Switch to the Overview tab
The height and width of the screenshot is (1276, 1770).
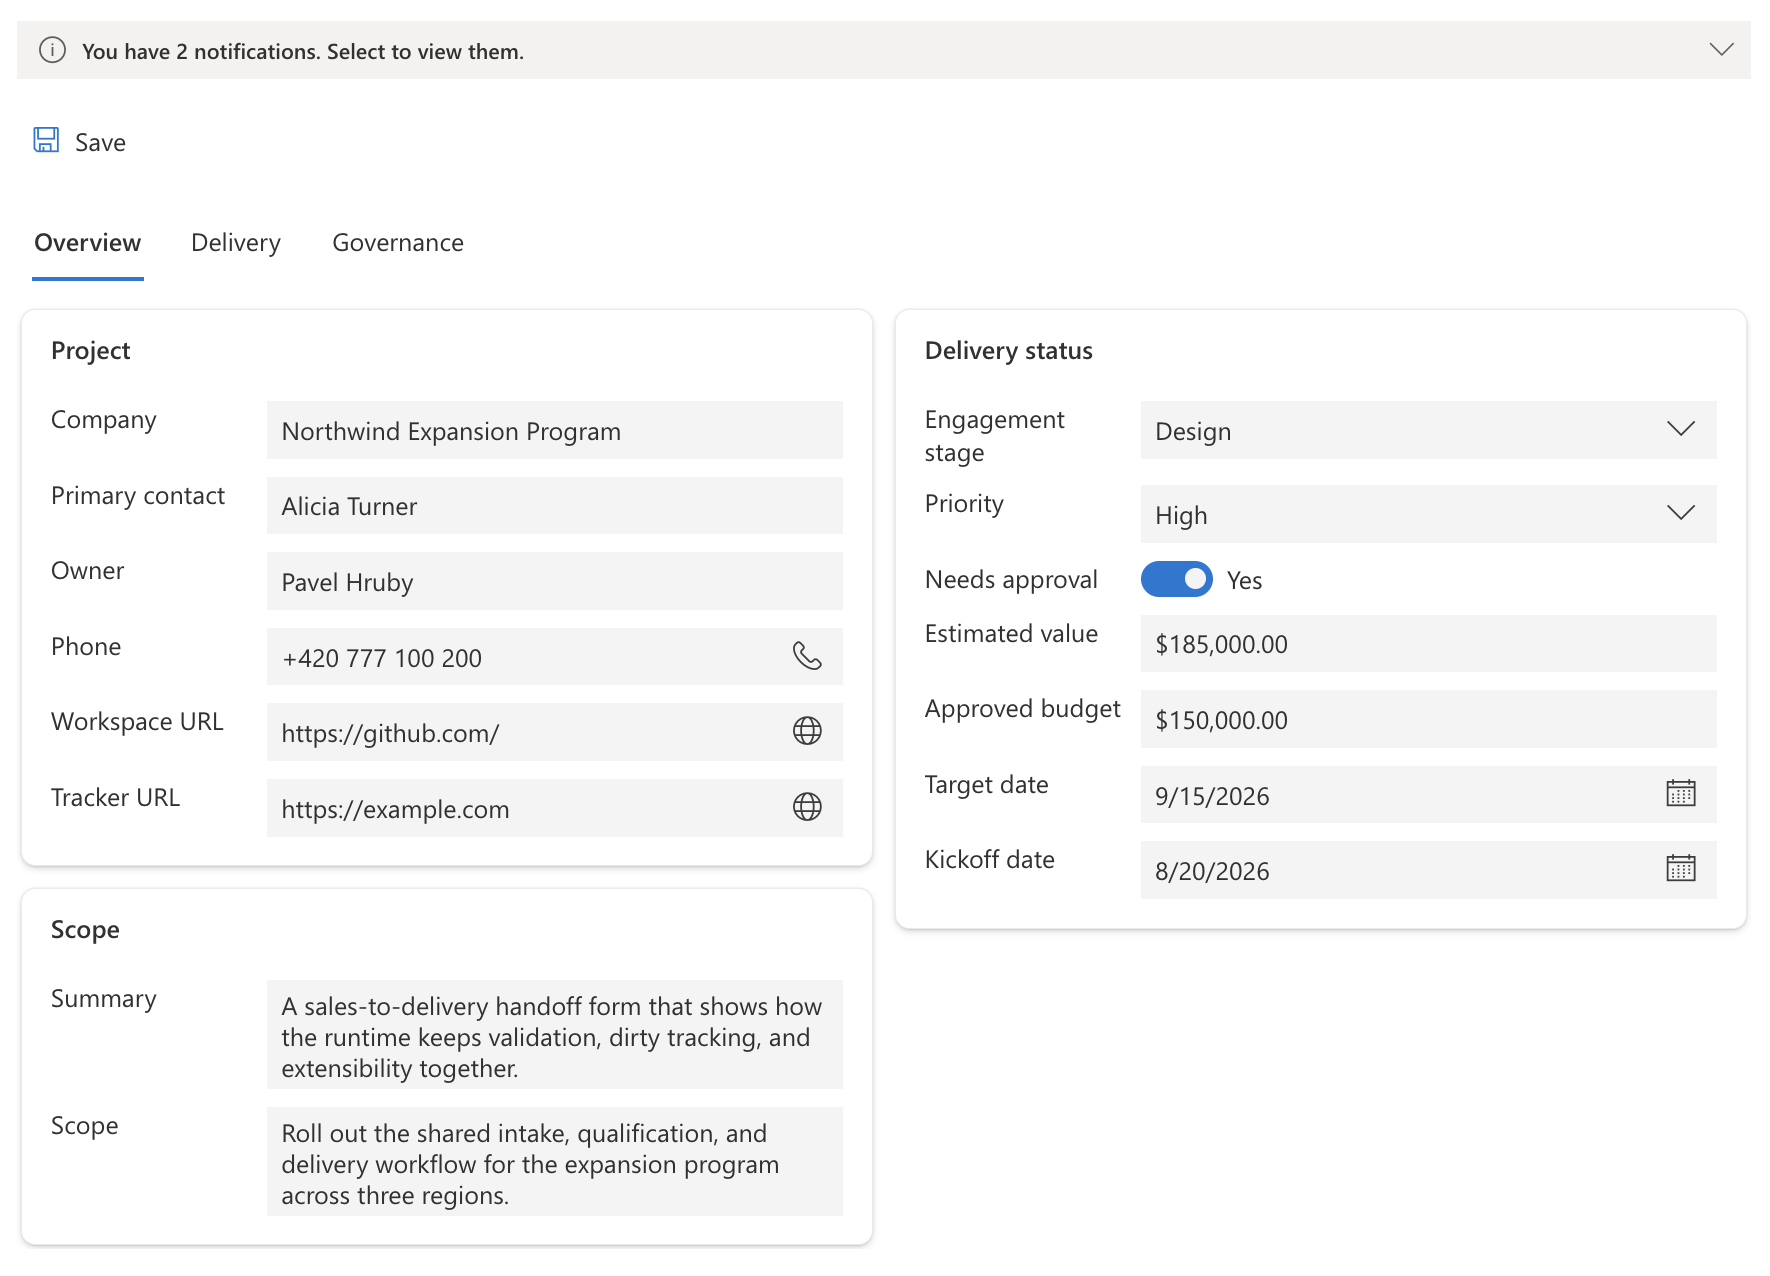tap(88, 243)
